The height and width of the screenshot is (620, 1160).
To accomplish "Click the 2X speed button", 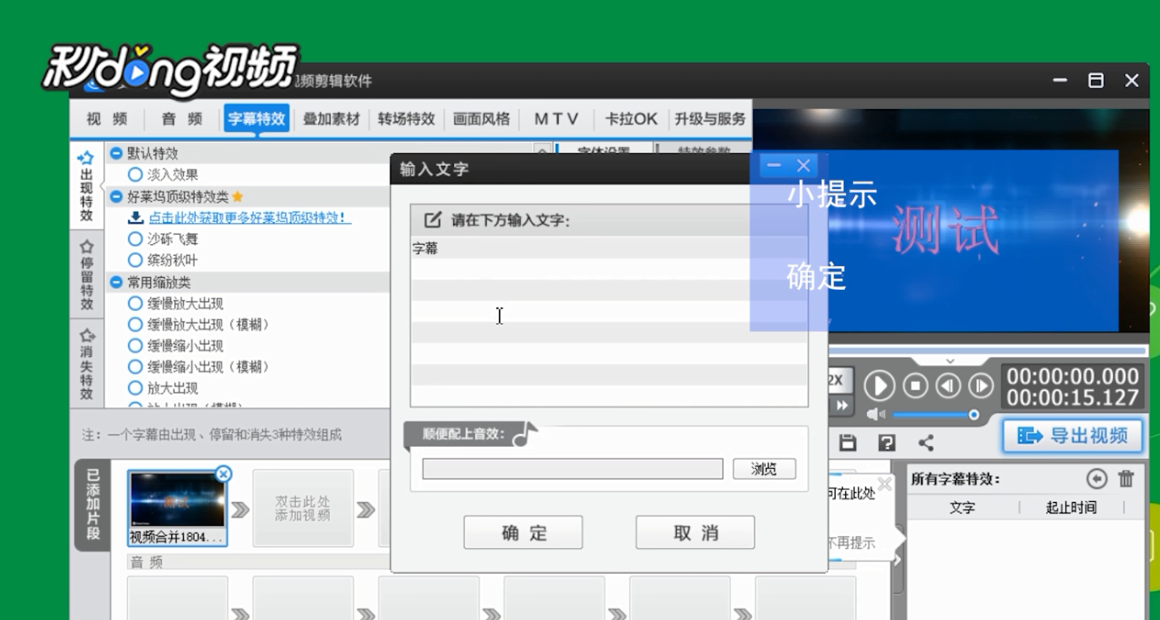I will click(x=837, y=380).
